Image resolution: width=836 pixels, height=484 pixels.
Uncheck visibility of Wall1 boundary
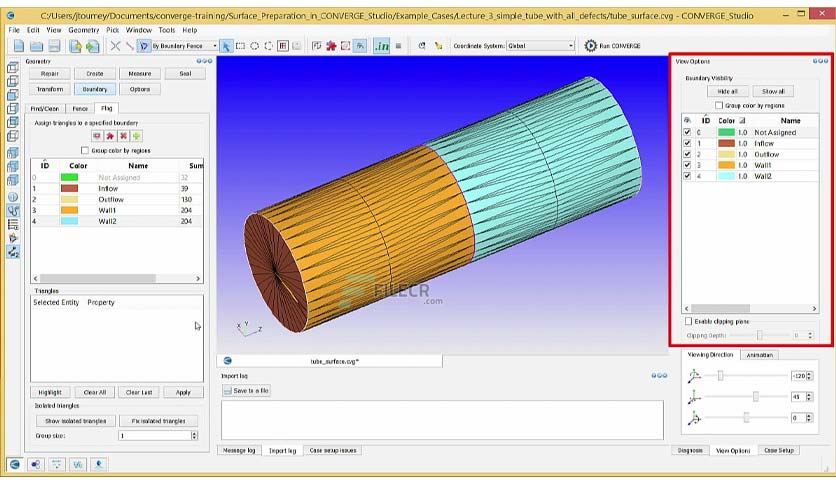(x=687, y=165)
